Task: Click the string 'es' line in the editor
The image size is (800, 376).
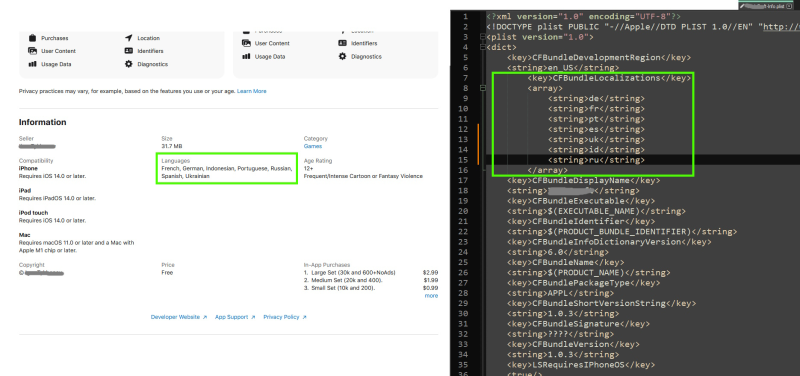Action: [596, 129]
